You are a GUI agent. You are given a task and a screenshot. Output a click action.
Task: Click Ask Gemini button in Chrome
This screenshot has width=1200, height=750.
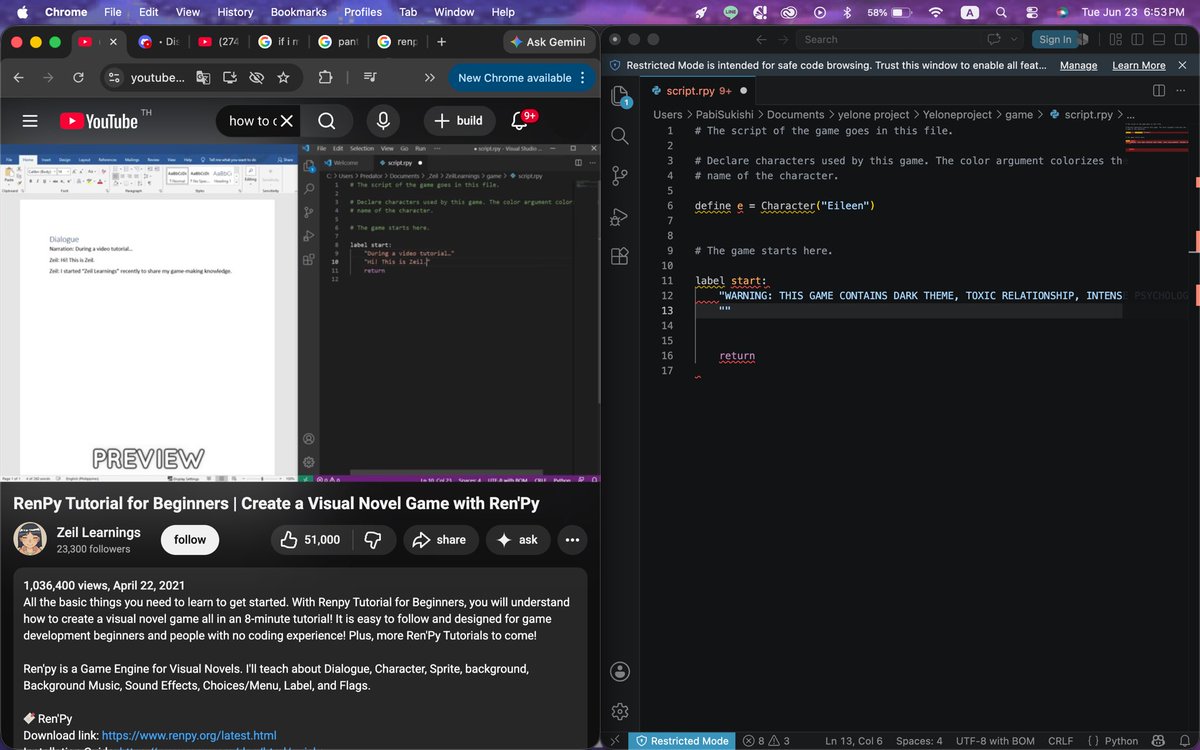pyautogui.click(x=548, y=42)
